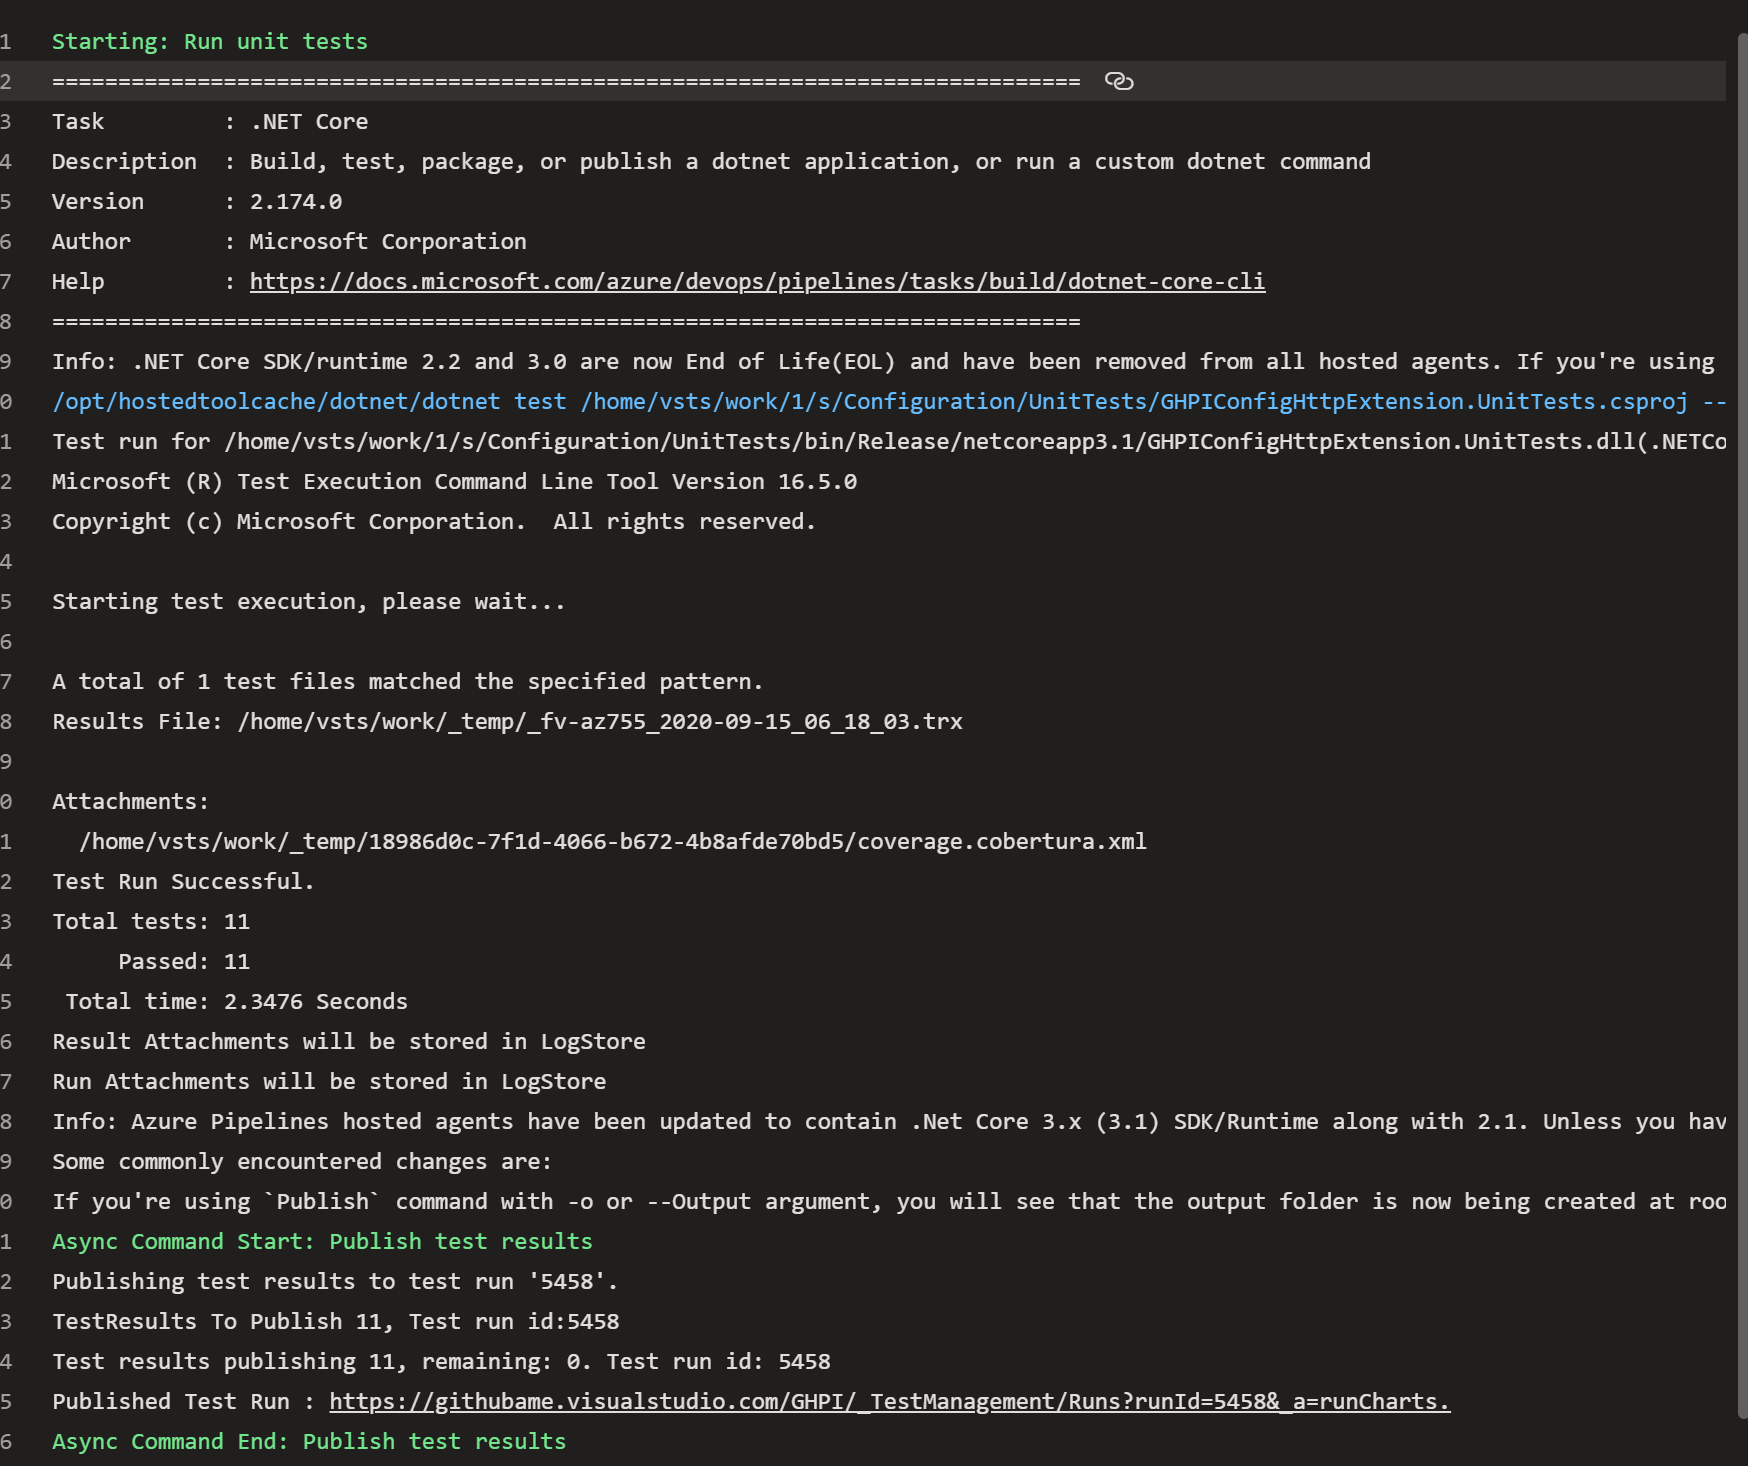Open the dotnet-core-cli Help documentation link
Image resolution: width=1748 pixels, height=1466 pixels.
tap(756, 281)
